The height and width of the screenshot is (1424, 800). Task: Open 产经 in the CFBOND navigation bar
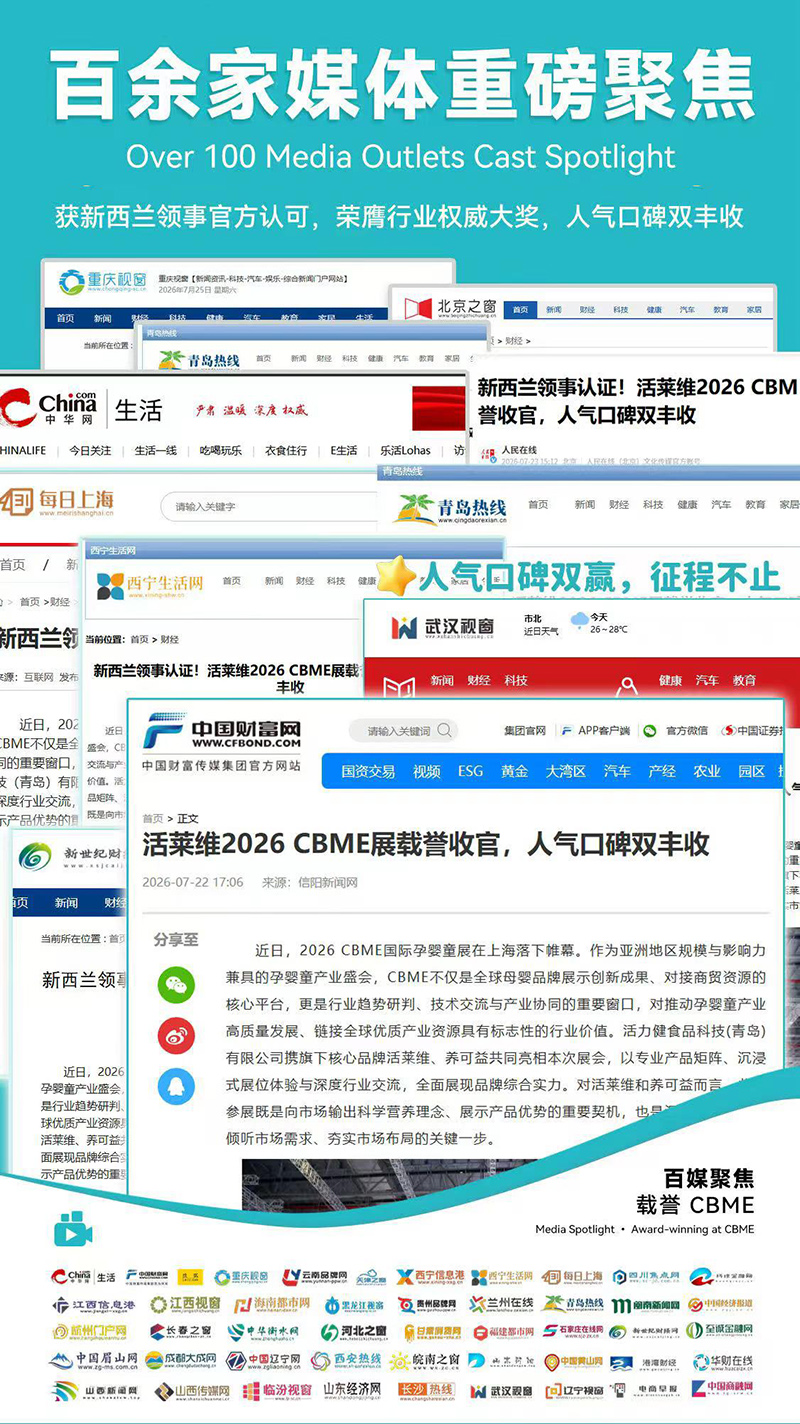point(662,771)
